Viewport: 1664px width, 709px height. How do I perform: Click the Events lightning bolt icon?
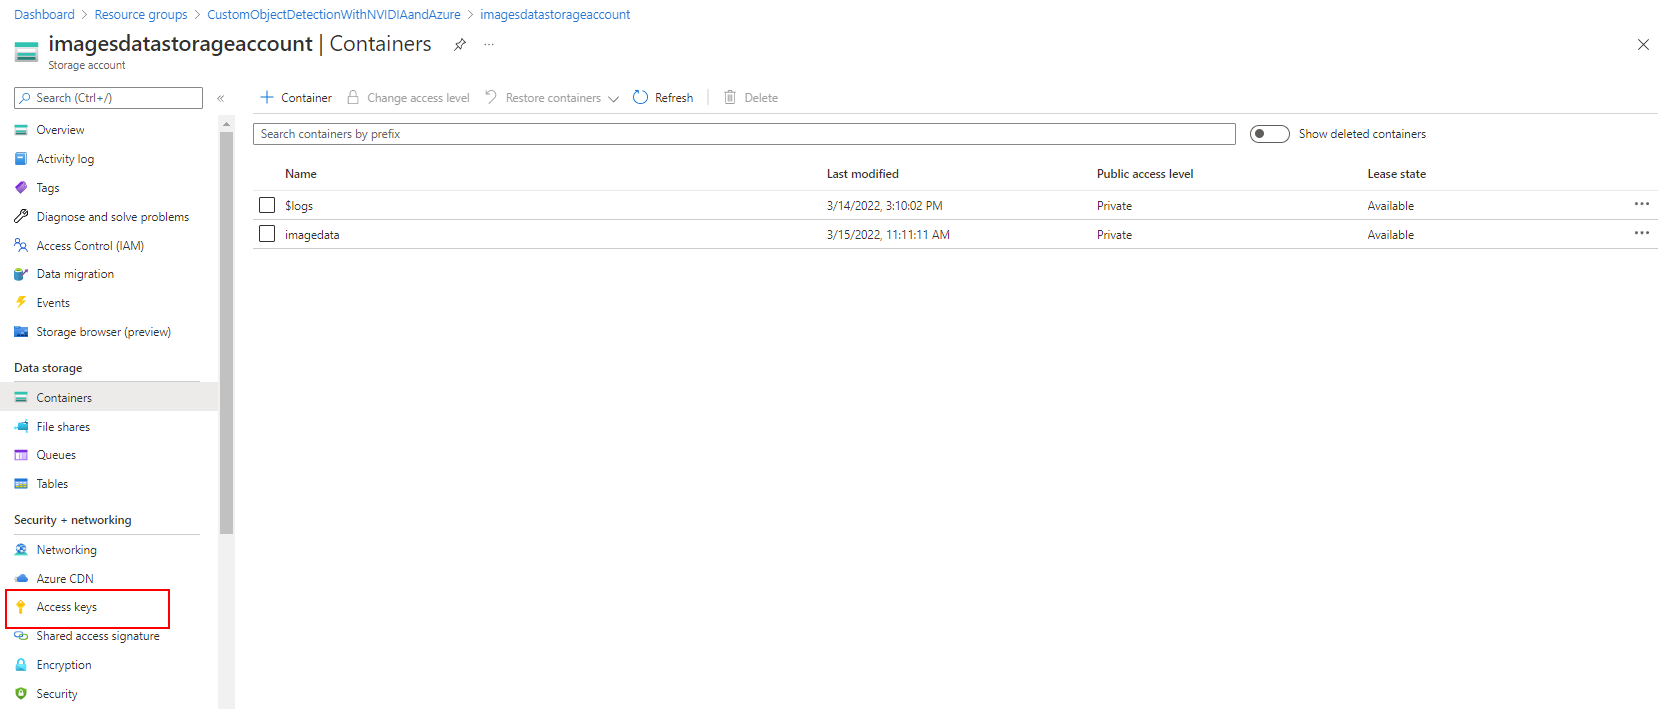21,302
